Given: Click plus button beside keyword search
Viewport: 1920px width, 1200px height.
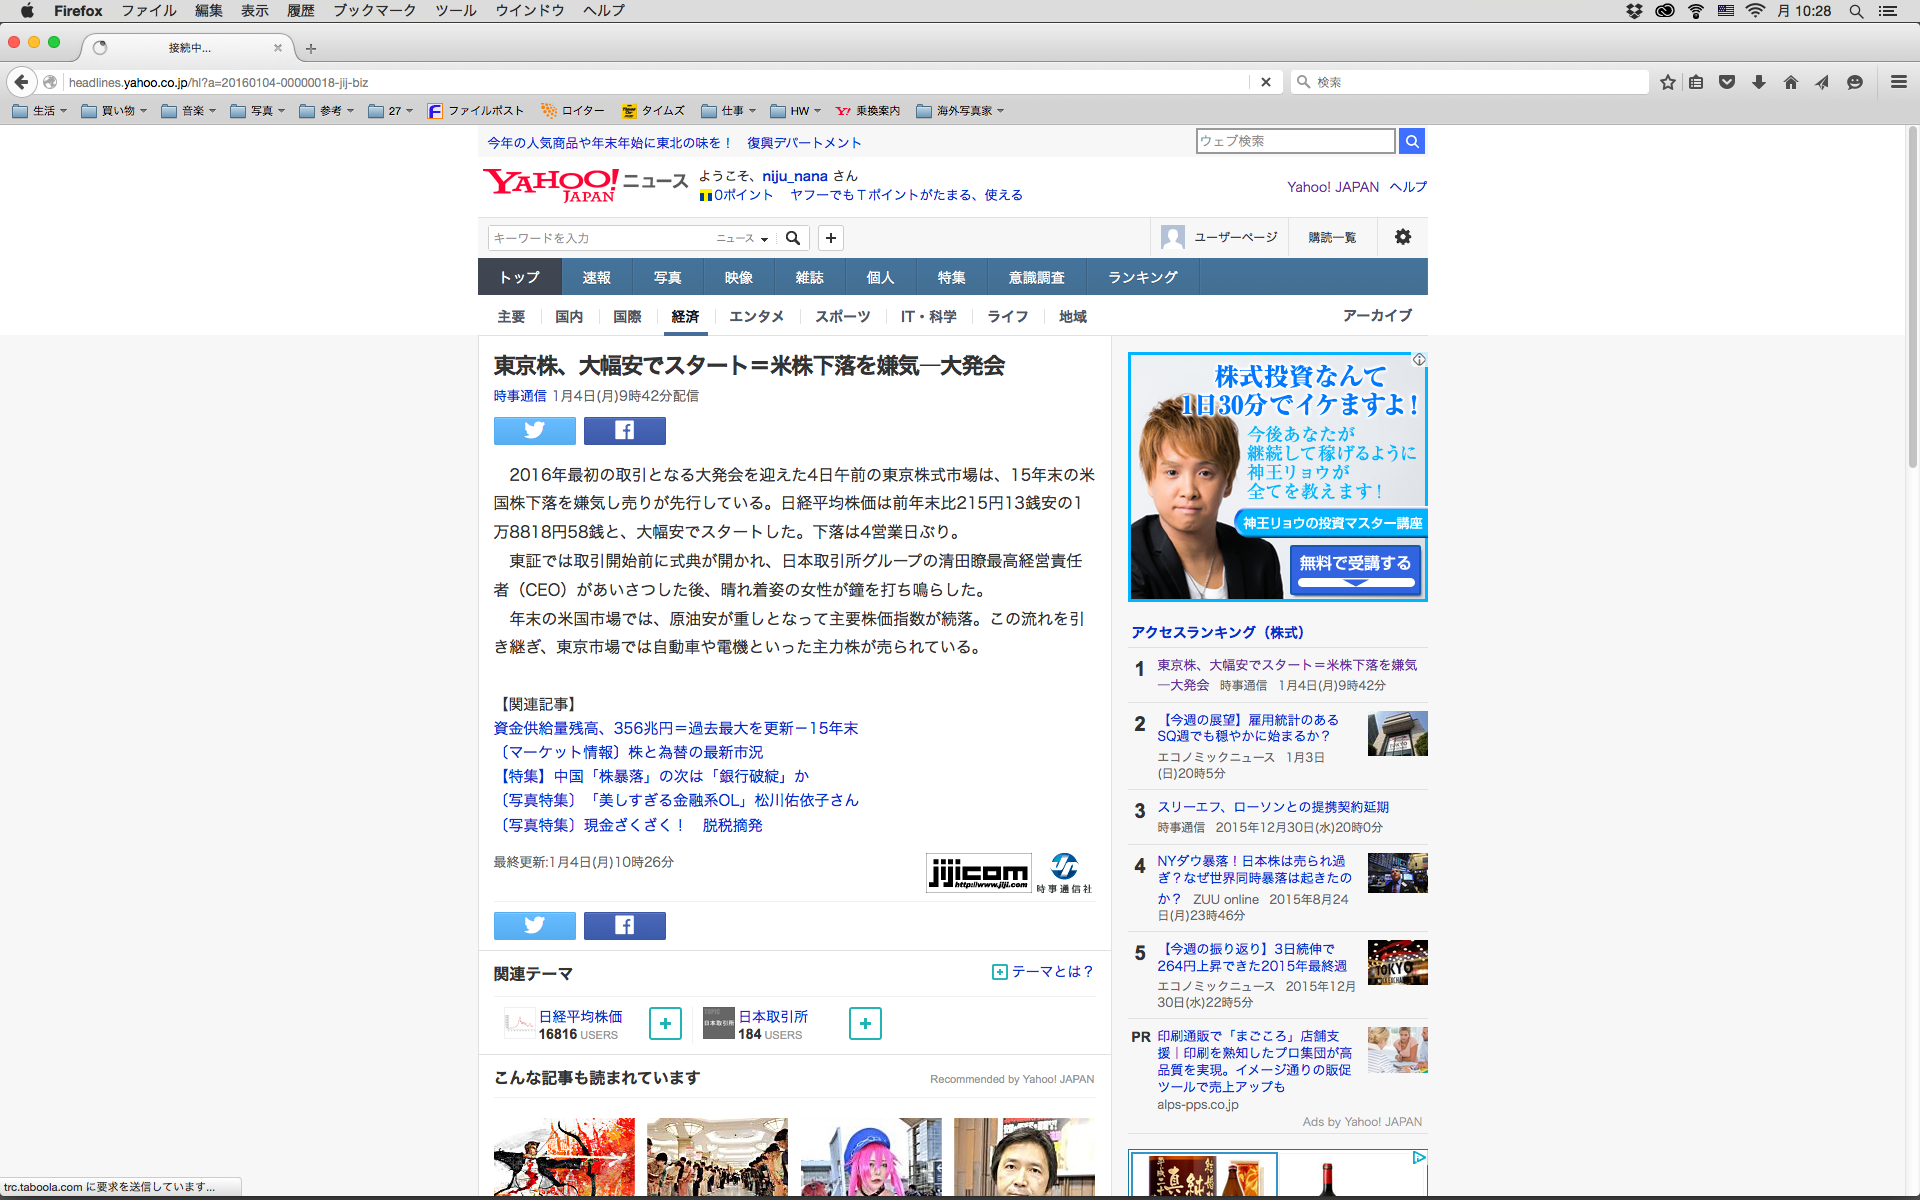Looking at the screenshot, I should (x=830, y=238).
